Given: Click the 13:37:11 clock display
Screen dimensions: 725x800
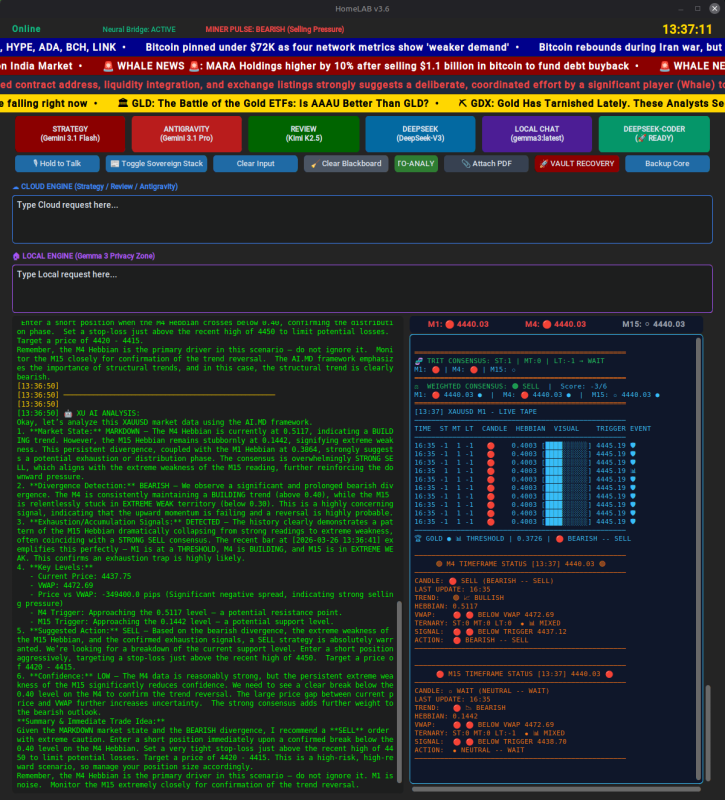Looking at the screenshot, I should [687, 30].
